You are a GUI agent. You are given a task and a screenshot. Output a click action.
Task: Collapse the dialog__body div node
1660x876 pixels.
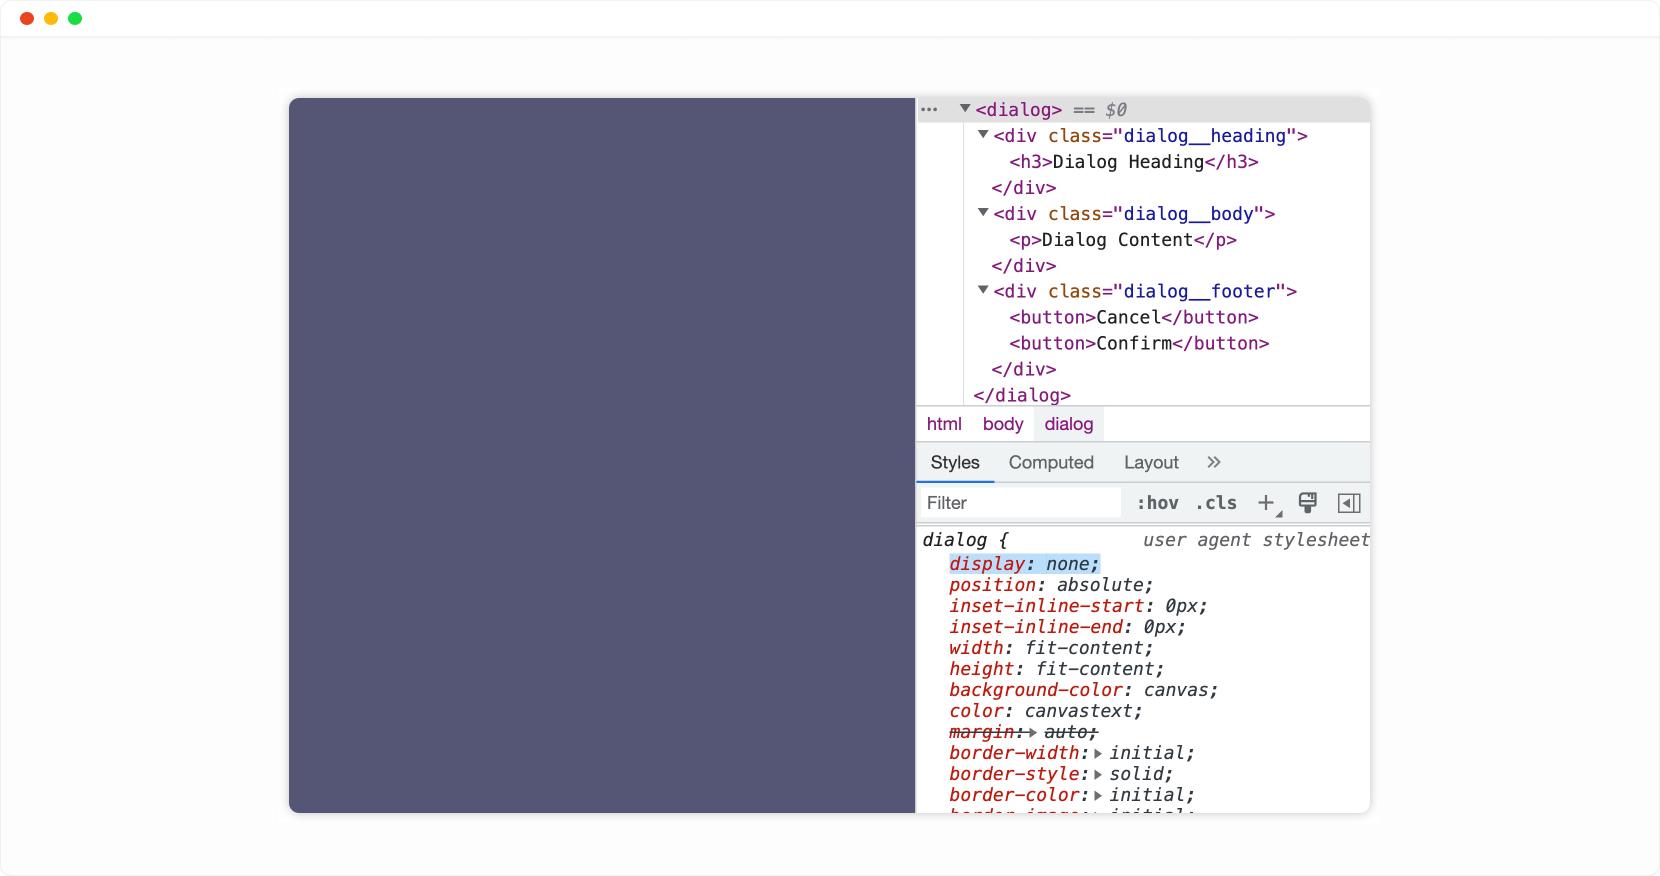point(983,212)
